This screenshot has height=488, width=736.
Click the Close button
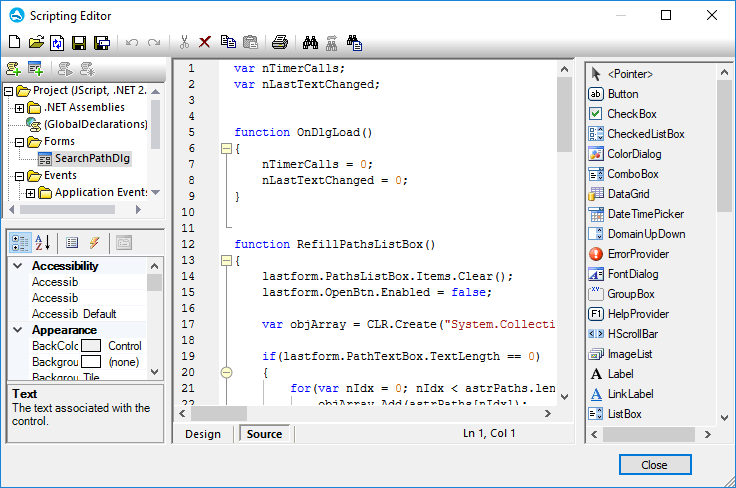[x=654, y=465]
